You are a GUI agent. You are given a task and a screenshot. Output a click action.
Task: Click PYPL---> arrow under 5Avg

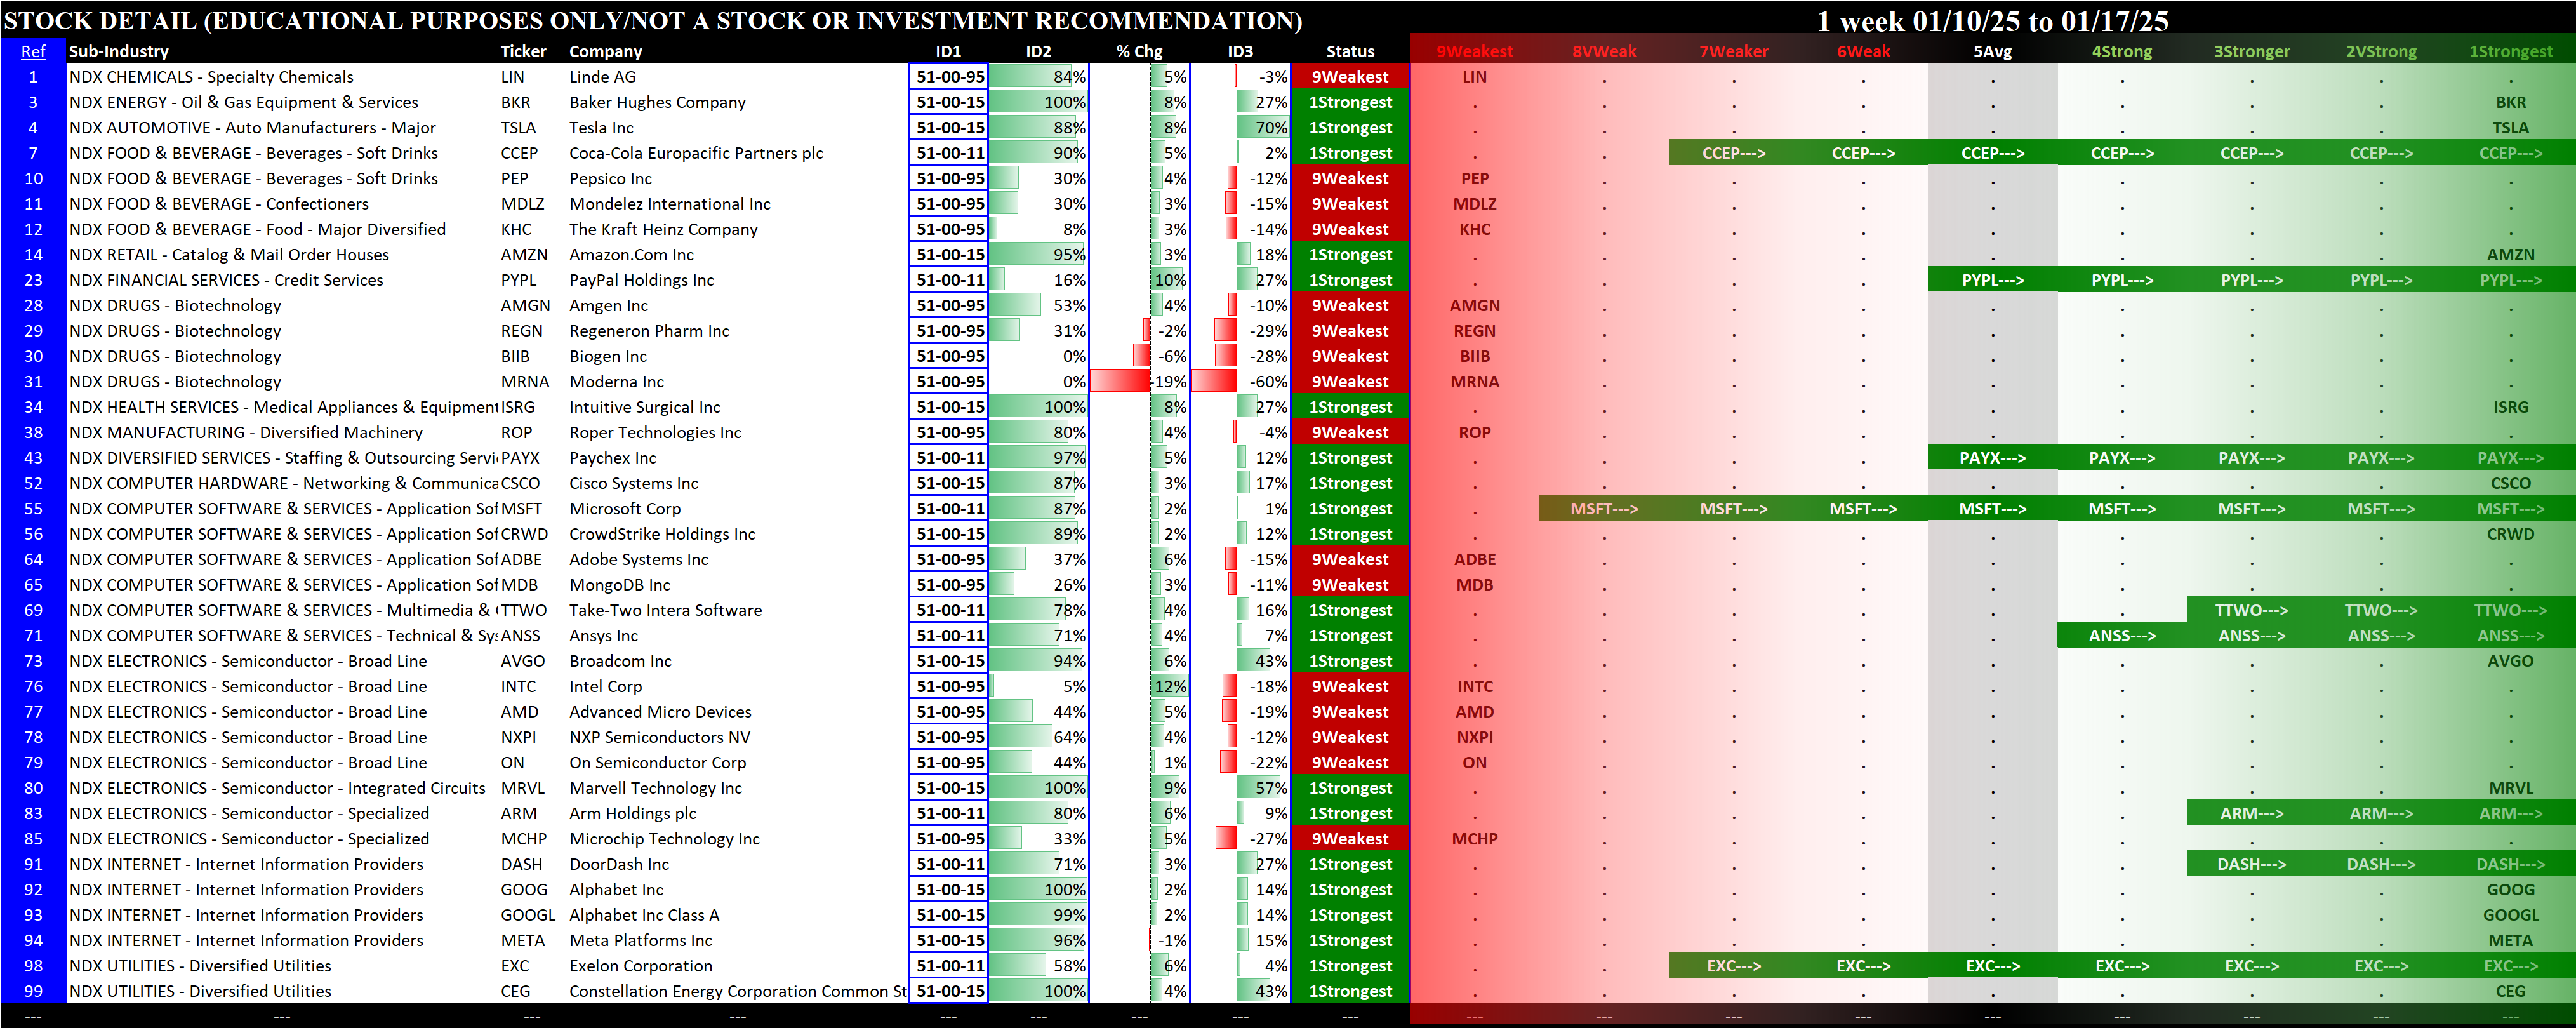pos(1992,280)
